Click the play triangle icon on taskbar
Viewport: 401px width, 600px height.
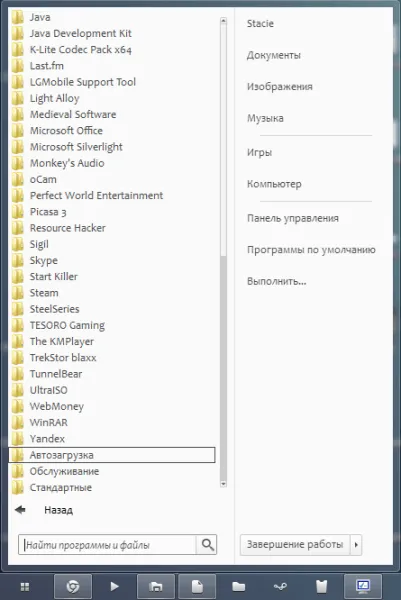pyautogui.click(x=114, y=586)
